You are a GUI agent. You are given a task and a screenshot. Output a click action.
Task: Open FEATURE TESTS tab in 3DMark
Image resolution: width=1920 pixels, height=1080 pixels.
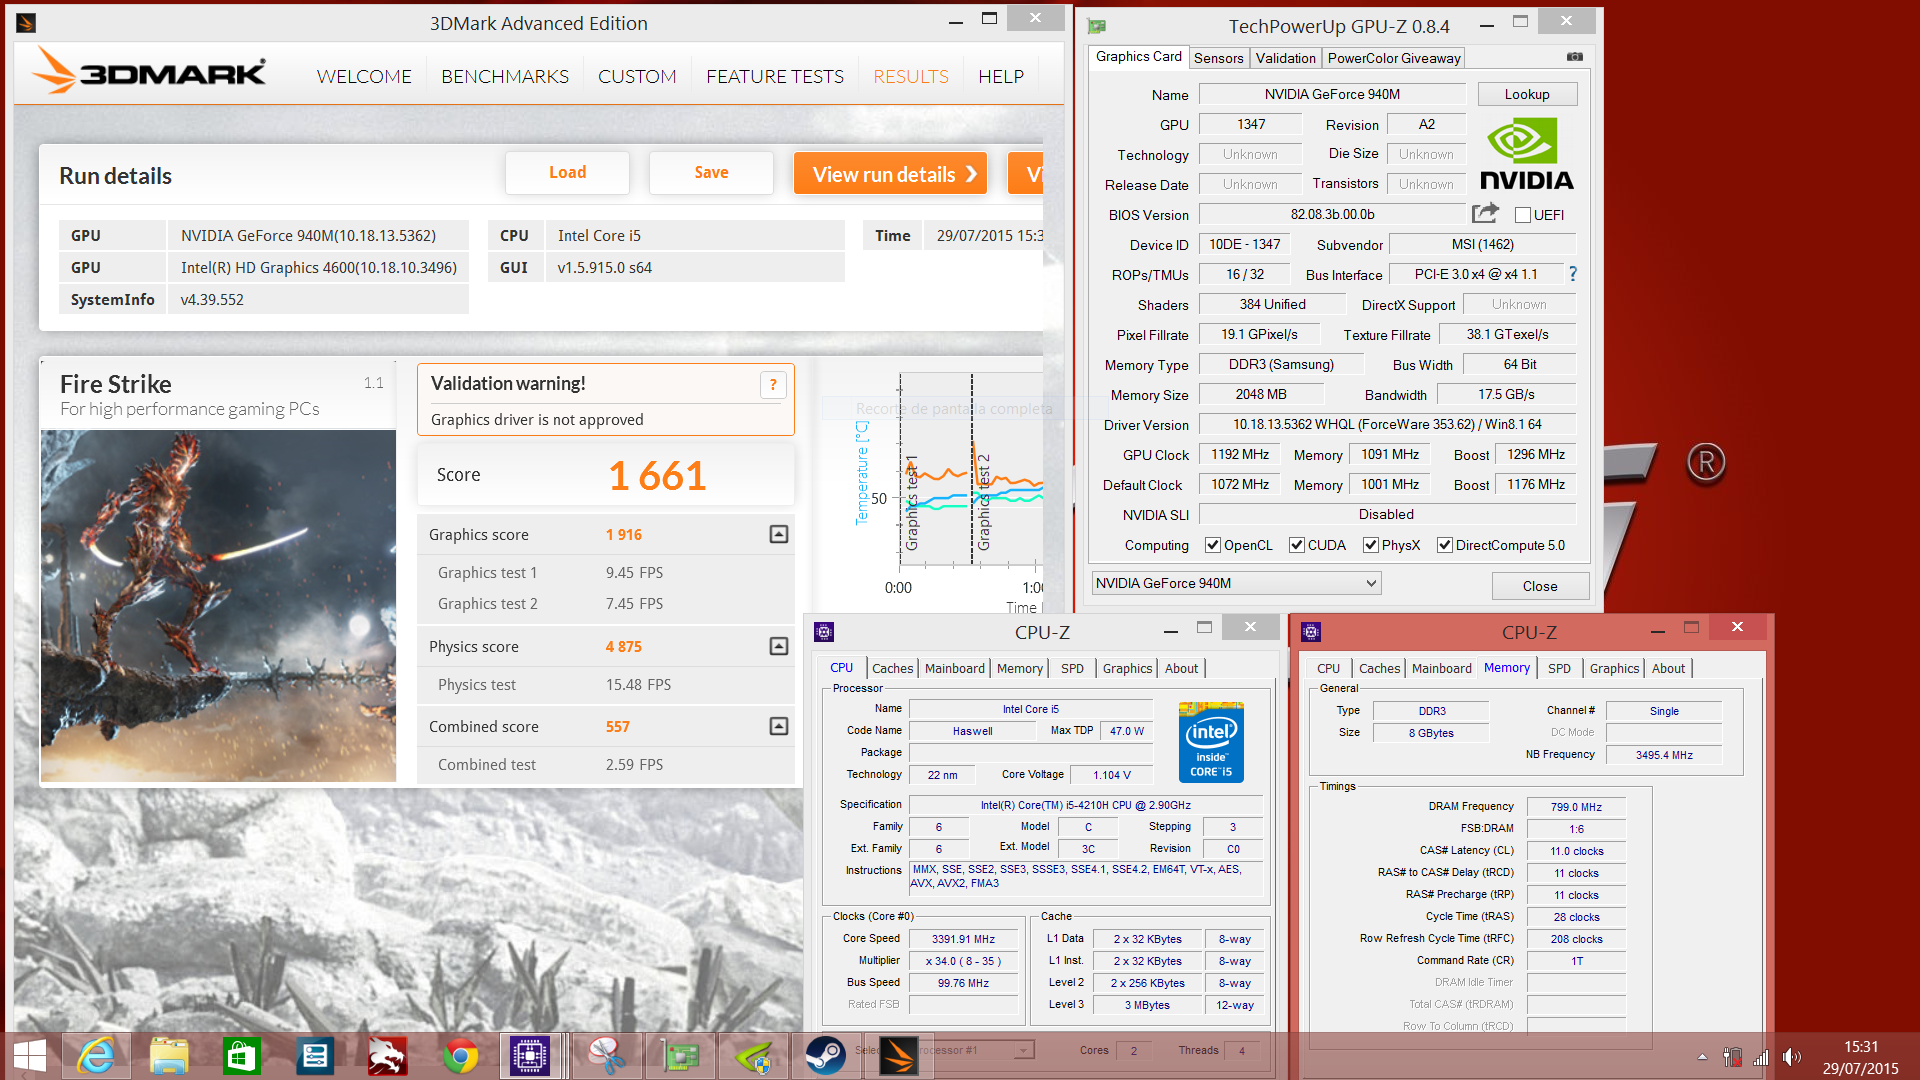pos(775,76)
